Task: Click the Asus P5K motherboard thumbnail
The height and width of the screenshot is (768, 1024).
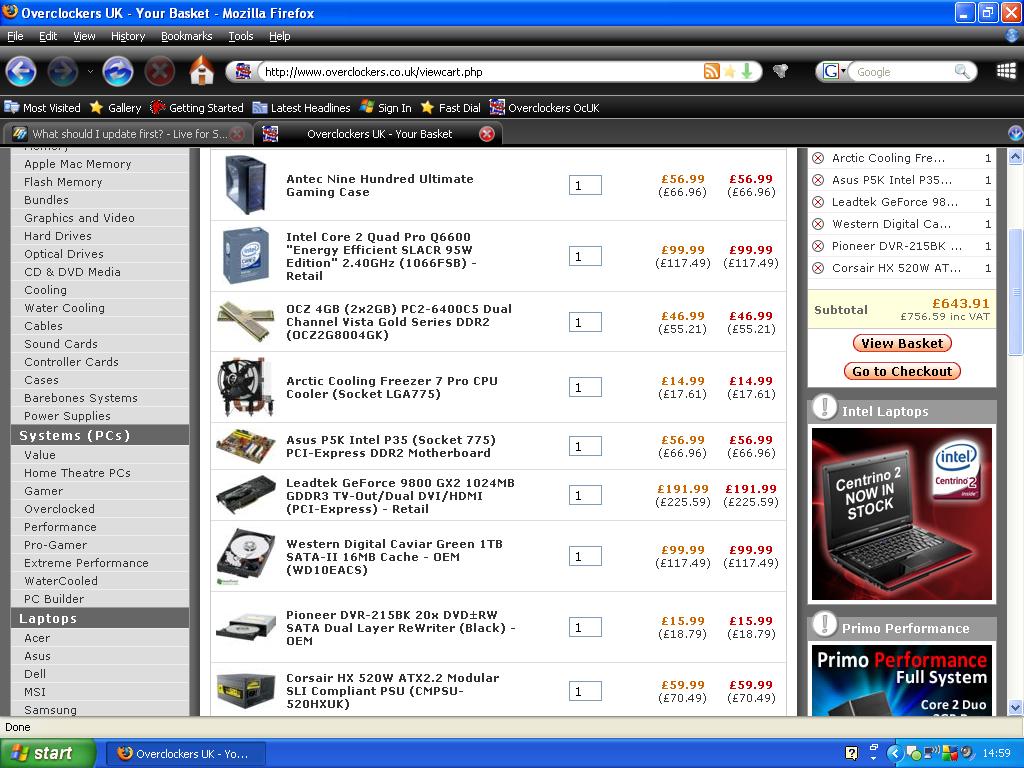Action: tap(246, 446)
